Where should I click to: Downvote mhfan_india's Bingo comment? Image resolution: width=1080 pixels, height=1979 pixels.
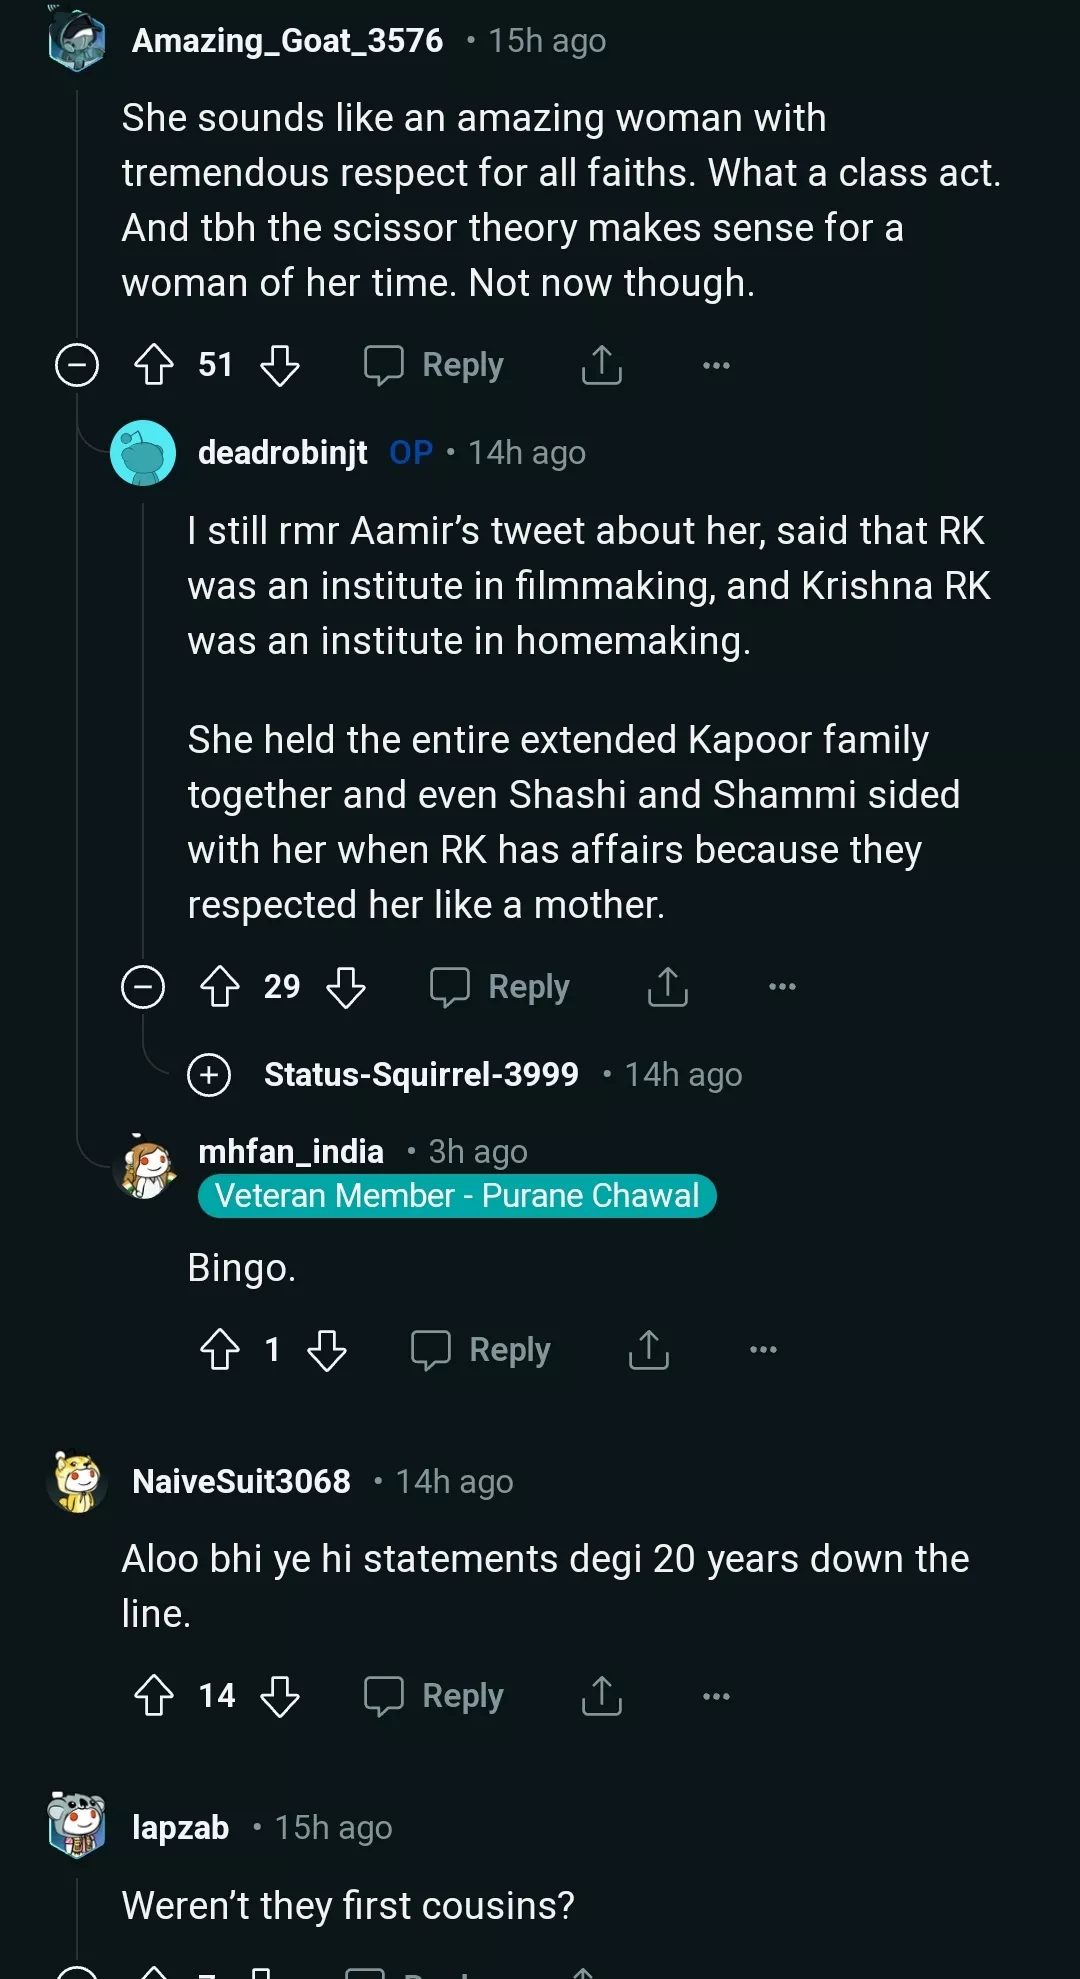click(x=327, y=1350)
